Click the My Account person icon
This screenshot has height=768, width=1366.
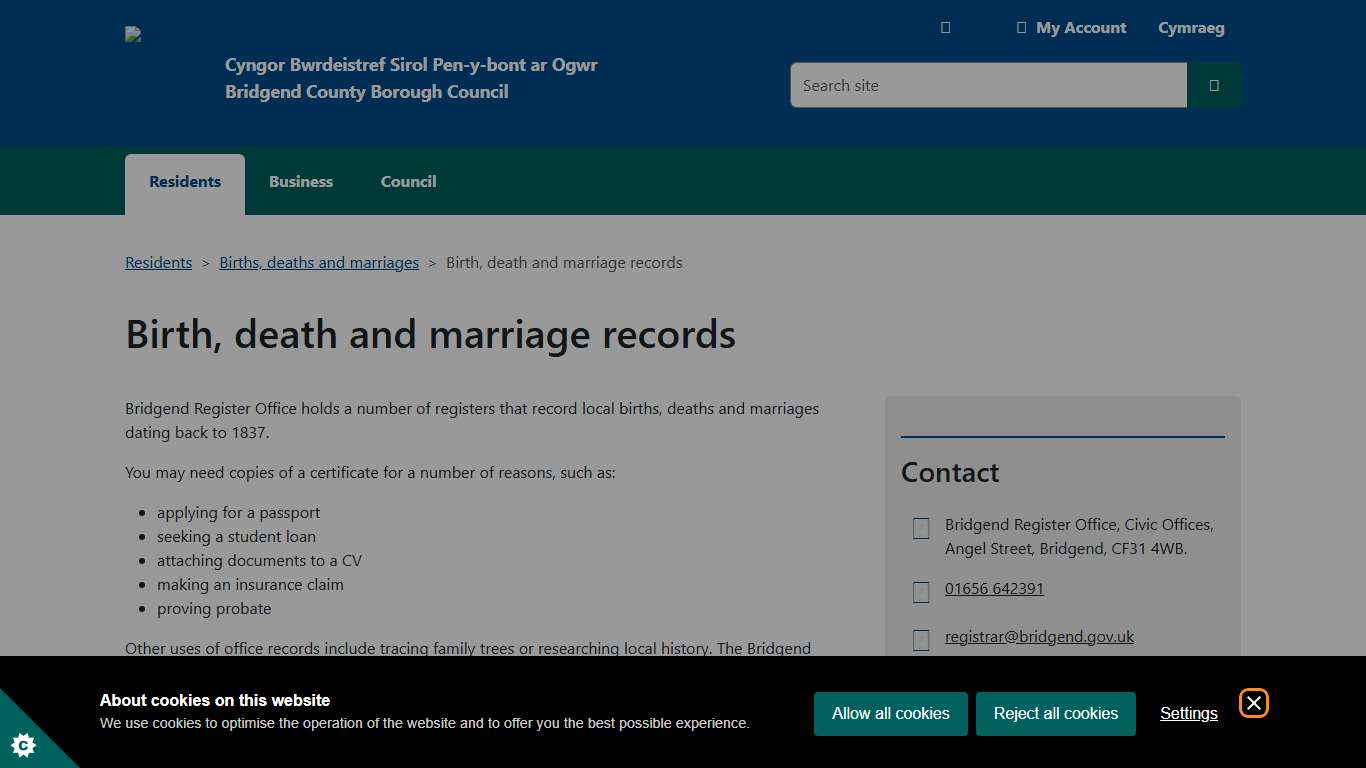(x=1019, y=27)
